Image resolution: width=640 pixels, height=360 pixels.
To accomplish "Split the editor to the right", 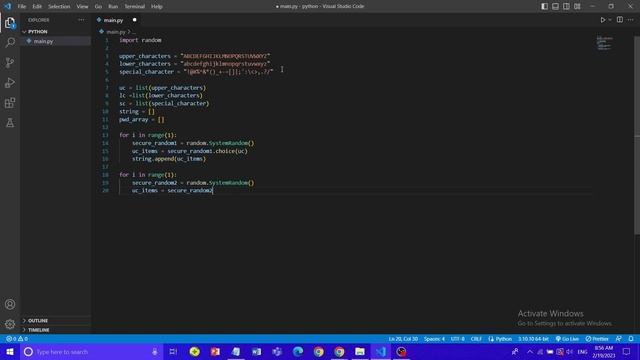I will point(620,20).
